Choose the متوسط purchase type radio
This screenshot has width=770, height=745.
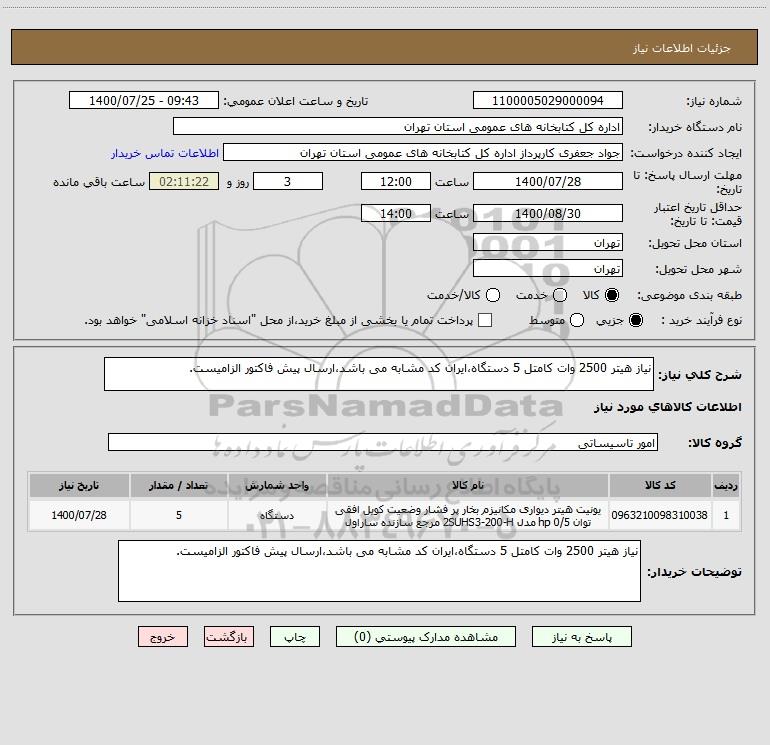point(577,320)
